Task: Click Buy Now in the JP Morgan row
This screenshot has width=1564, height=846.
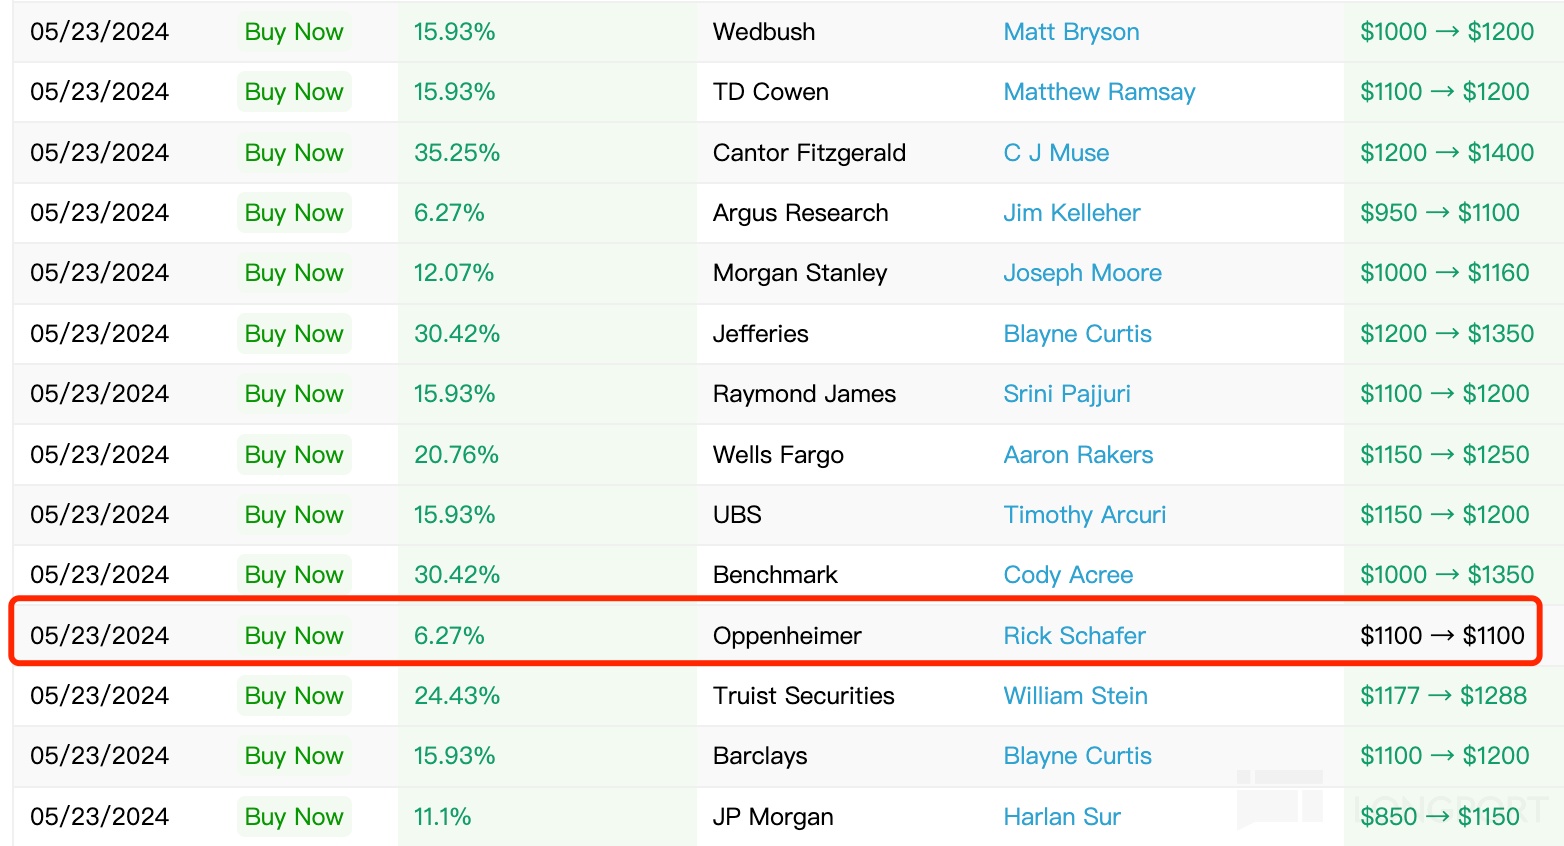Action: (x=294, y=817)
